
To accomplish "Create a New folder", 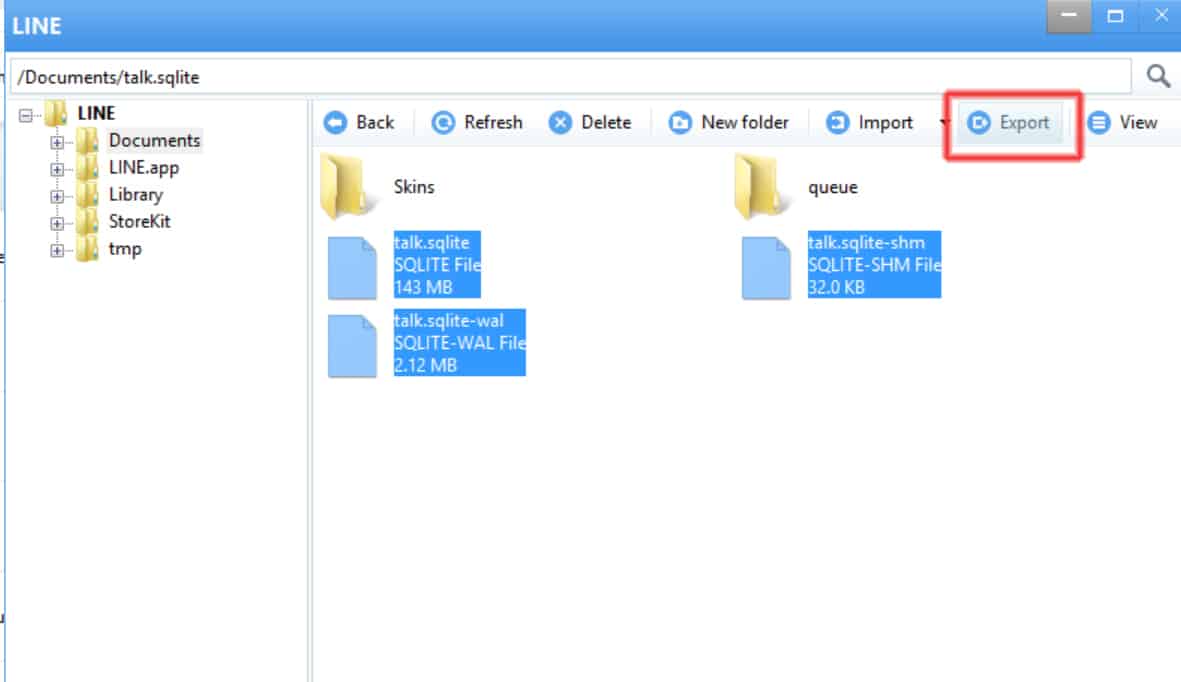I will pyautogui.click(x=729, y=123).
